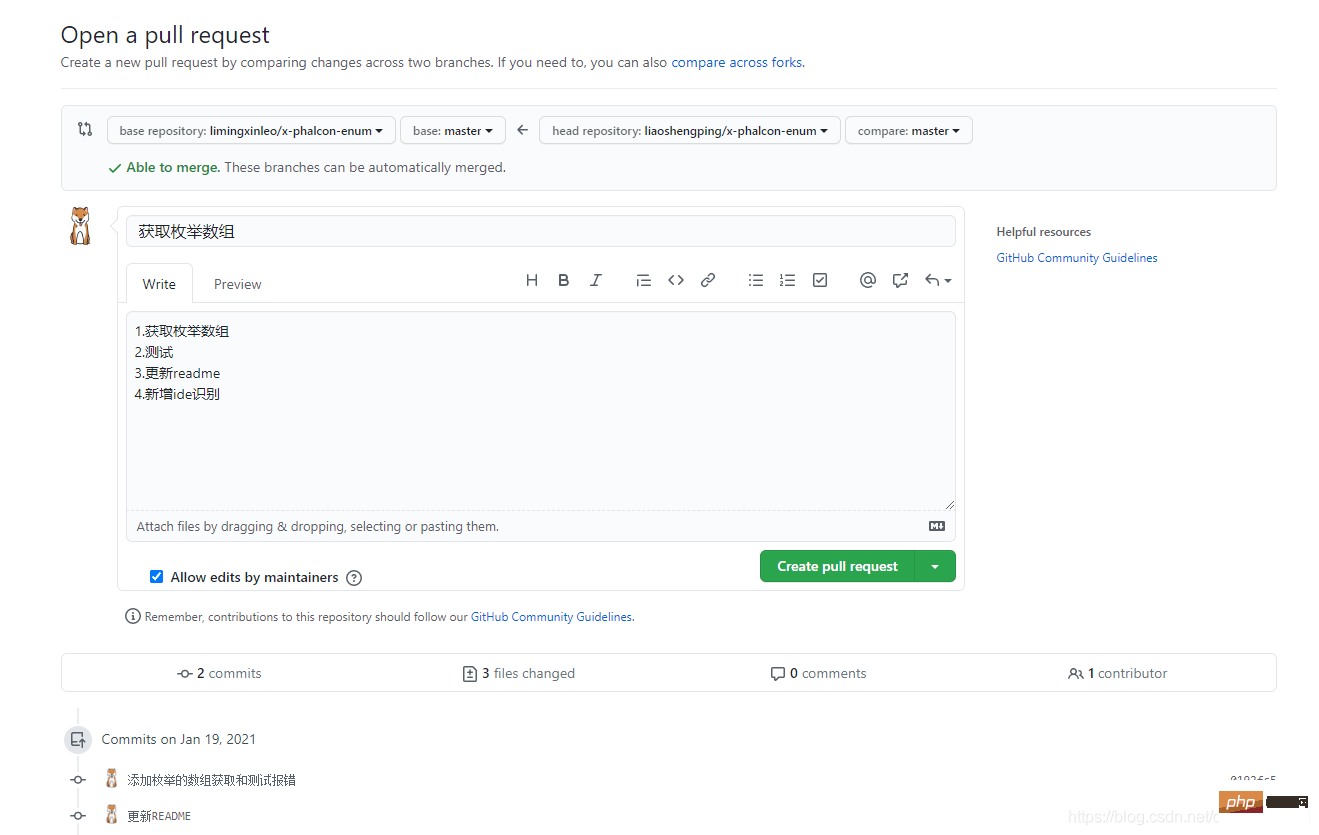Click the Commits on Jan 19, 2021 text
This screenshot has width=1319, height=835.
coord(179,740)
